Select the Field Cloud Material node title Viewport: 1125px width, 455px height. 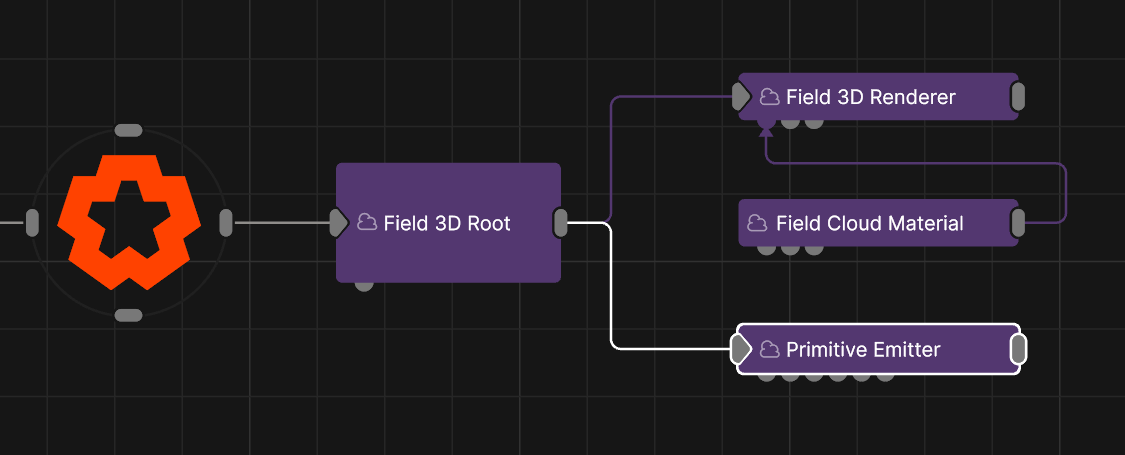pyautogui.click(x=869, y=223)
